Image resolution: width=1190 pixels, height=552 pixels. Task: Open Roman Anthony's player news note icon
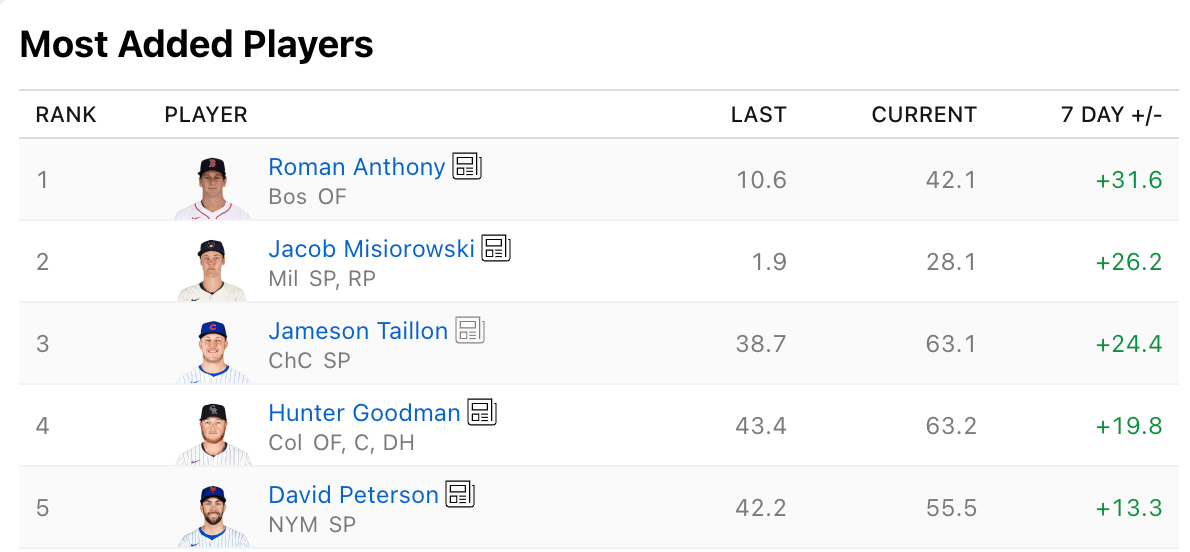click(x=467, y=167)
